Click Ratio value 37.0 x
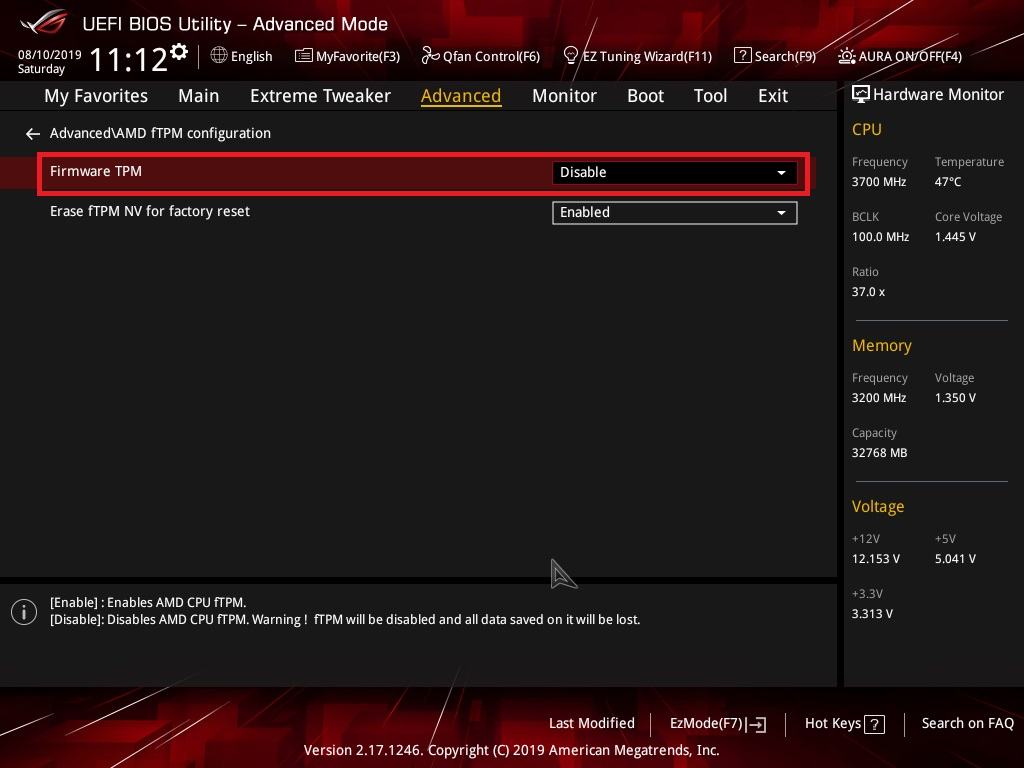The image size is (1024, 768). point(868,292)
